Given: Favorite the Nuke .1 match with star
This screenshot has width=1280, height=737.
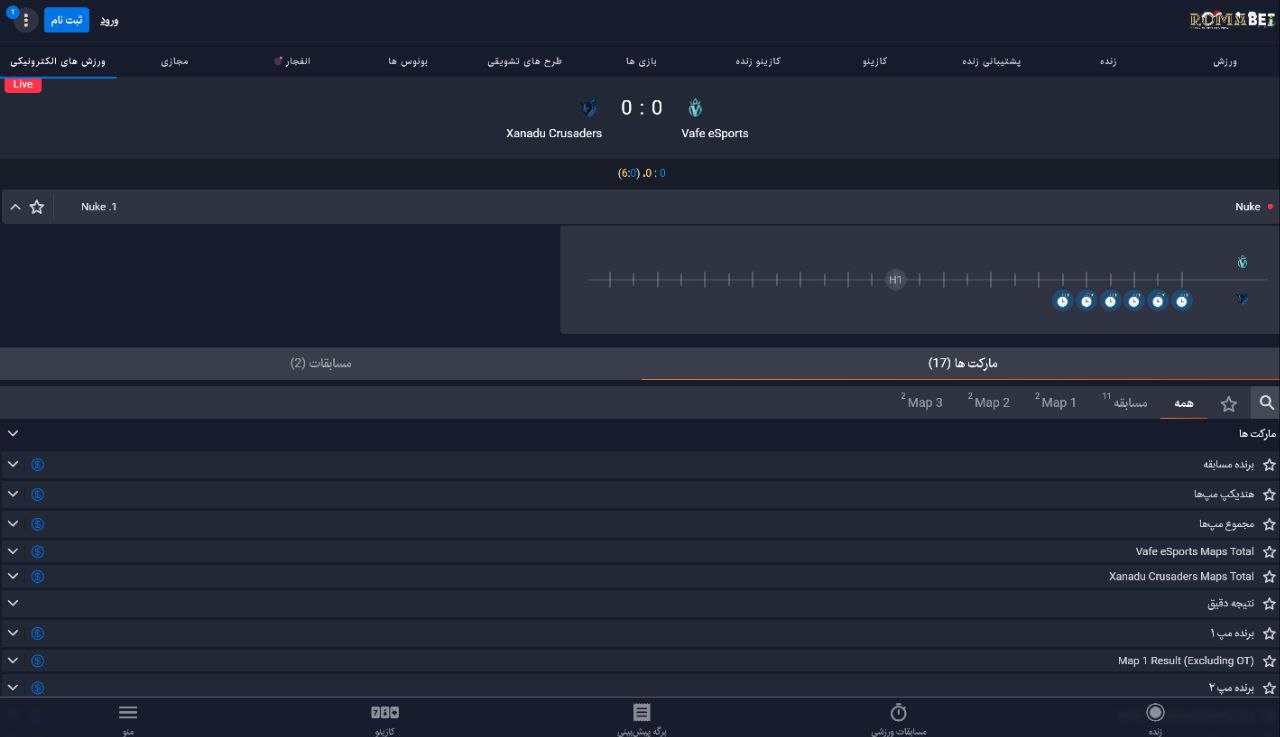Looking at the screenshot, I should [37, 207].
